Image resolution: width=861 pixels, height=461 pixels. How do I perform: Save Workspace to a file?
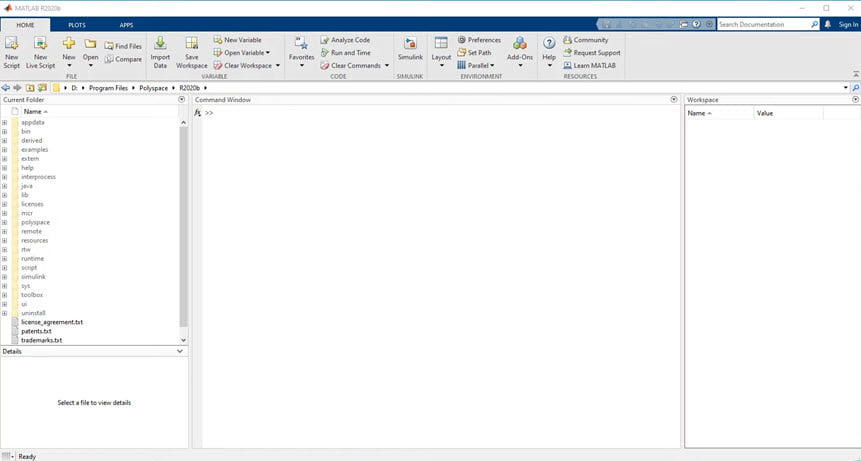(x=192, y=53)
